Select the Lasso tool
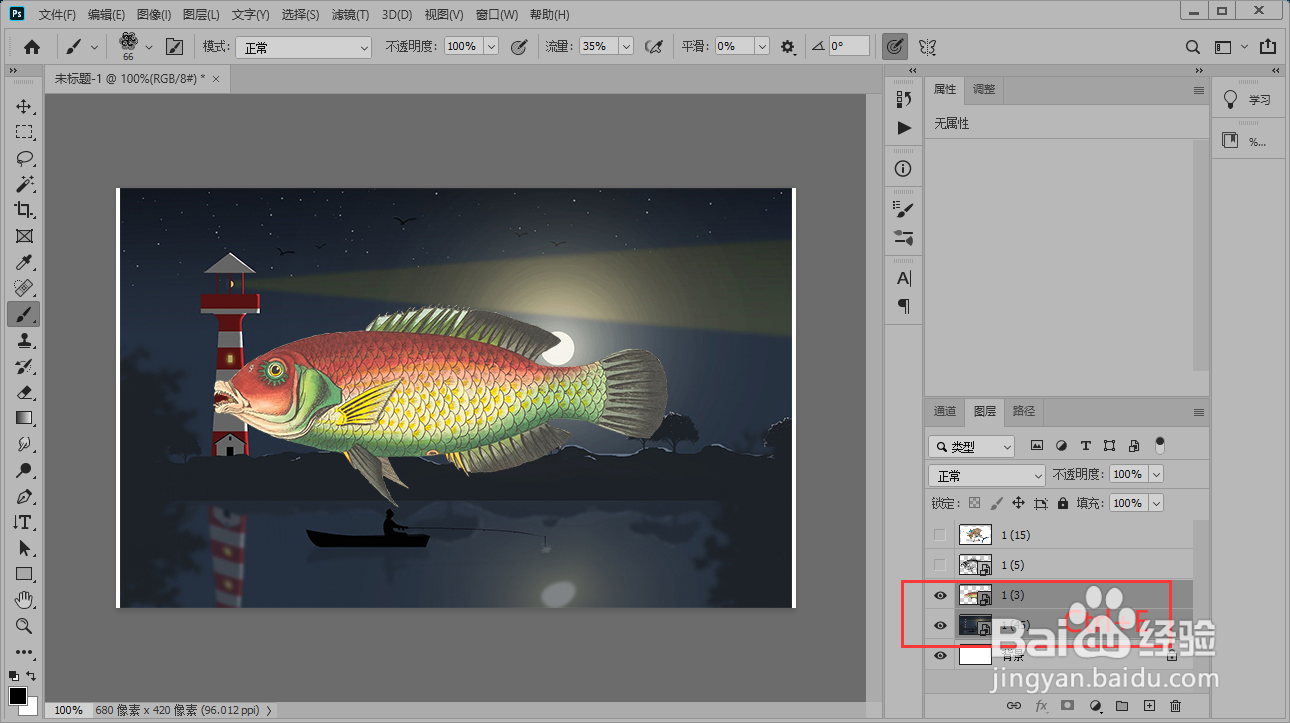Viewport: 1290px width, 723px height. [x=24, y=158]
